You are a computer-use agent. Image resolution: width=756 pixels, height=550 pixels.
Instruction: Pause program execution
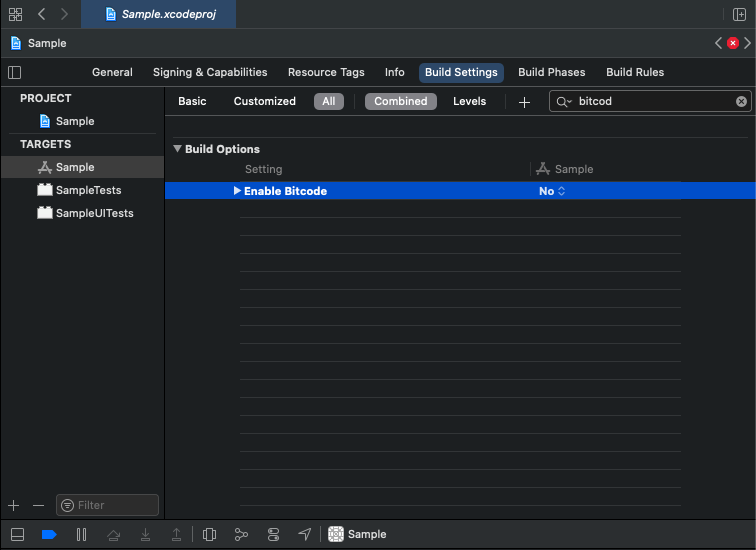click(81, 535)
